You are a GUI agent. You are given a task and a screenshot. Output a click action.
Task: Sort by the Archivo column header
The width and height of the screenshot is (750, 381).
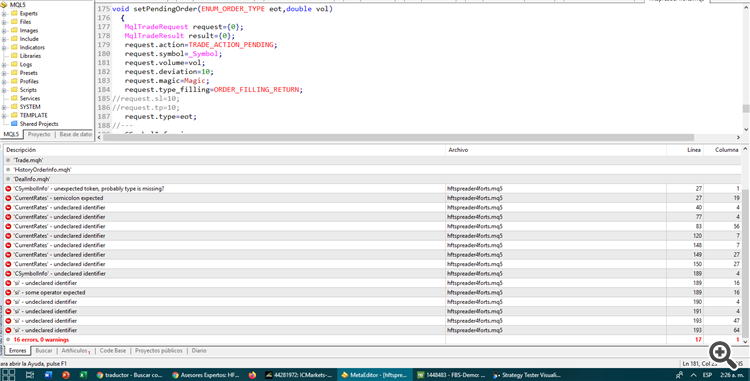tap(556, 150)
